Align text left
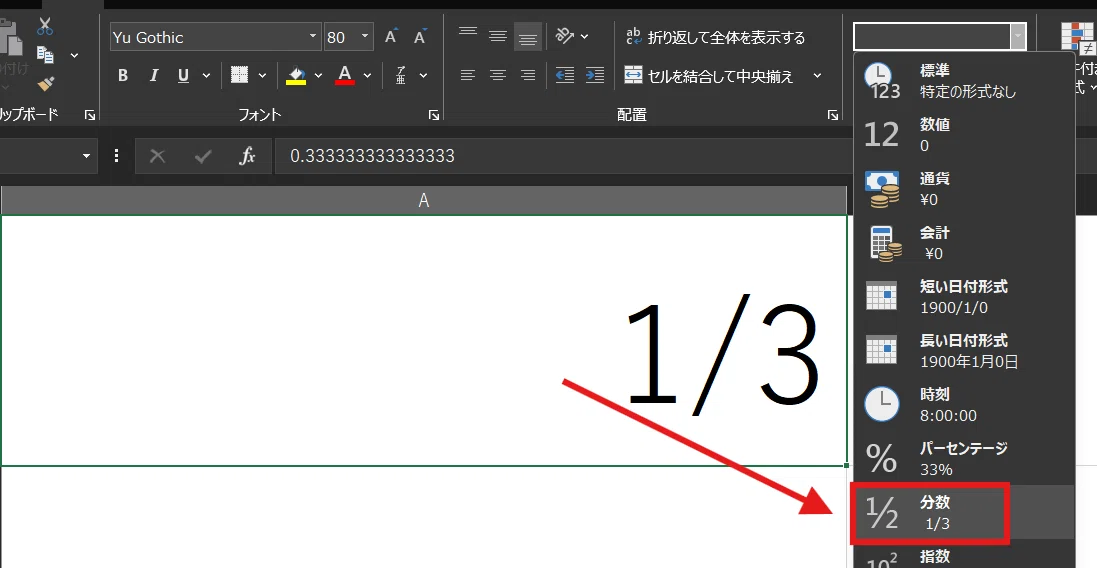1097x568 pixels. (468, 76)
